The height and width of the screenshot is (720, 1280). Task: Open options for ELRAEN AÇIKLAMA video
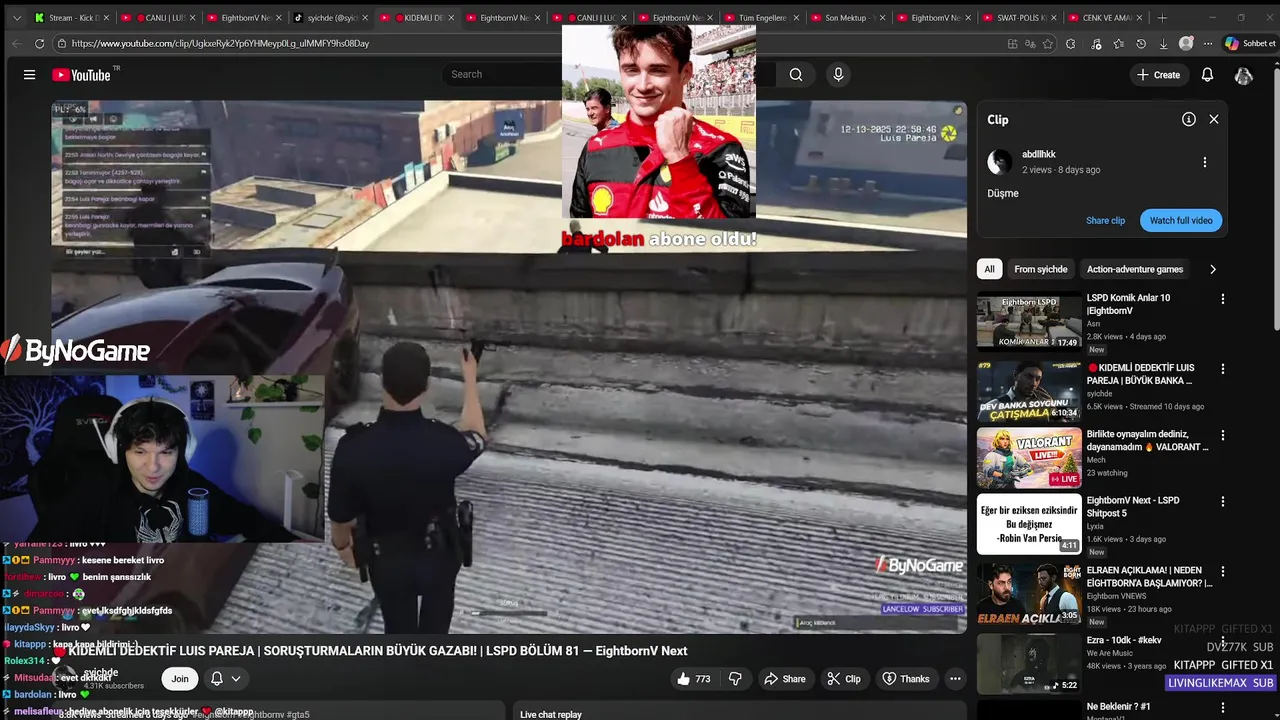point(1222,572)
